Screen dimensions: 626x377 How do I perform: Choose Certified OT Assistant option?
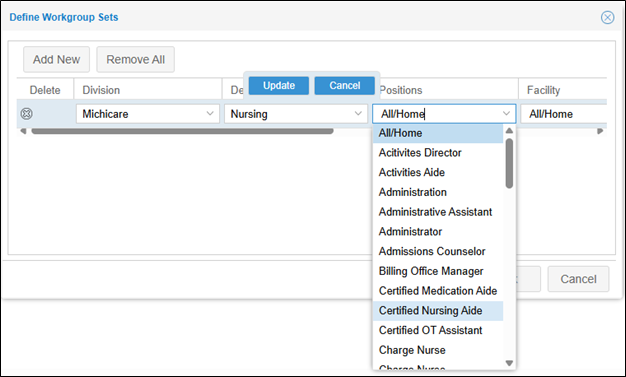pyautogui.click(x=438, y=330)
